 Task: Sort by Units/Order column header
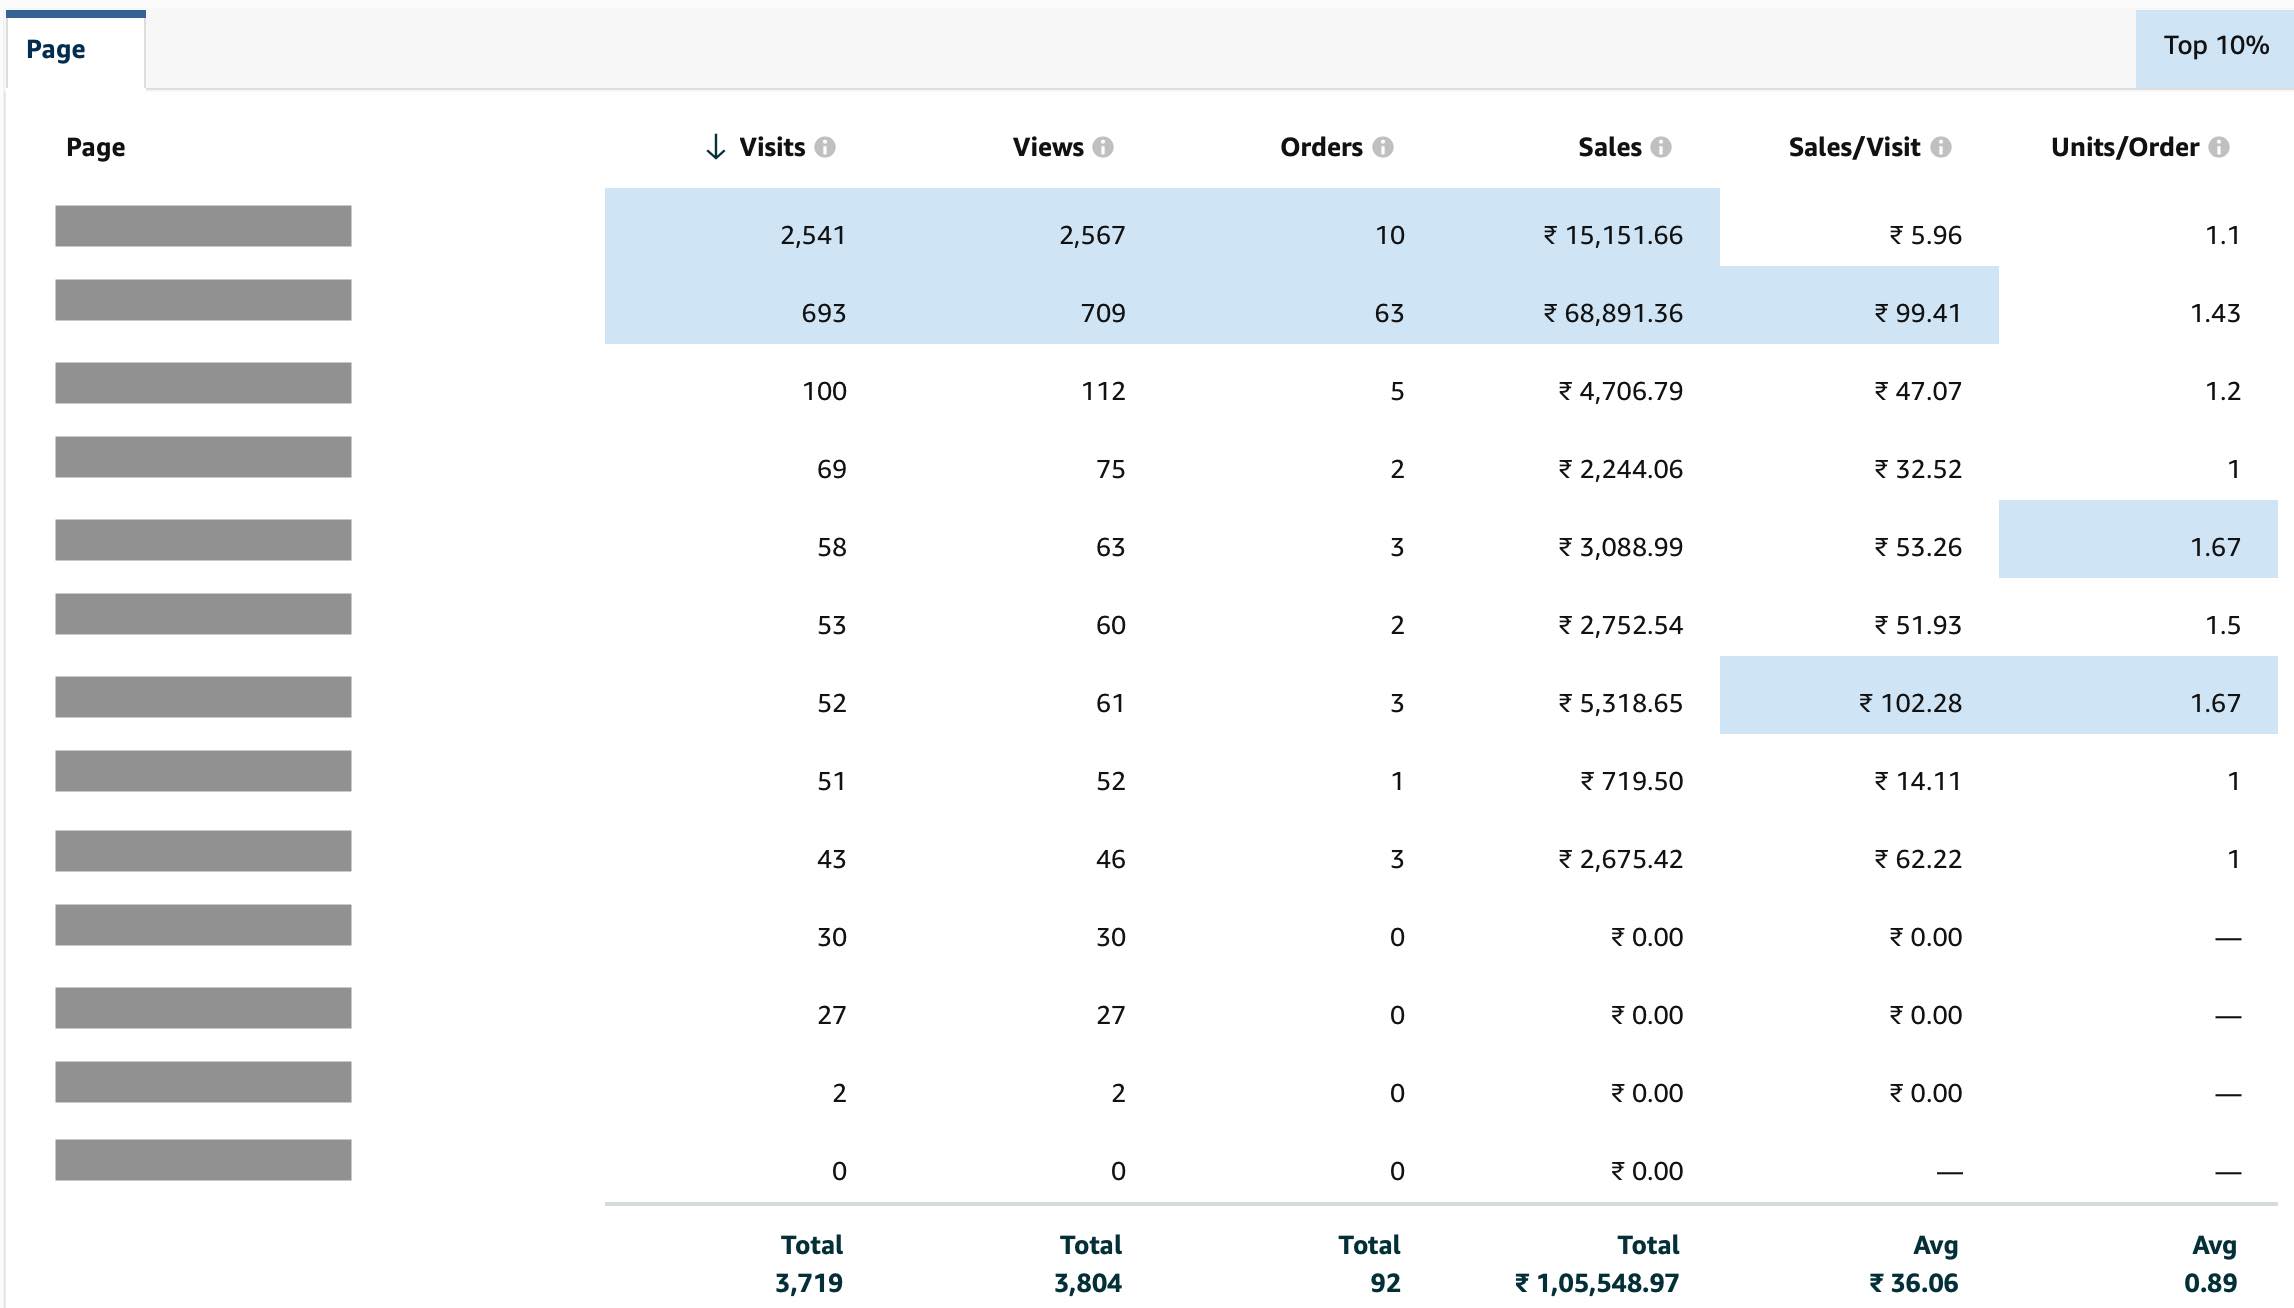tap(2125, 147)
